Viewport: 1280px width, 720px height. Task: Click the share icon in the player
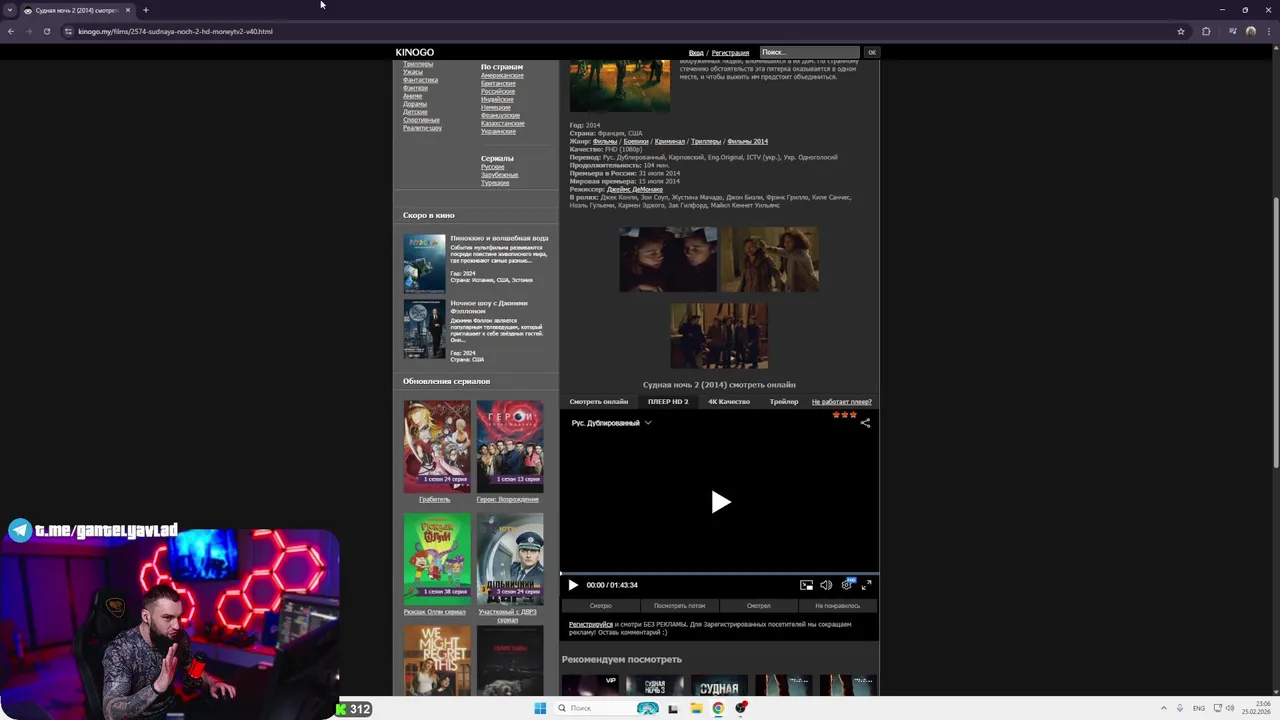[865, 423]
